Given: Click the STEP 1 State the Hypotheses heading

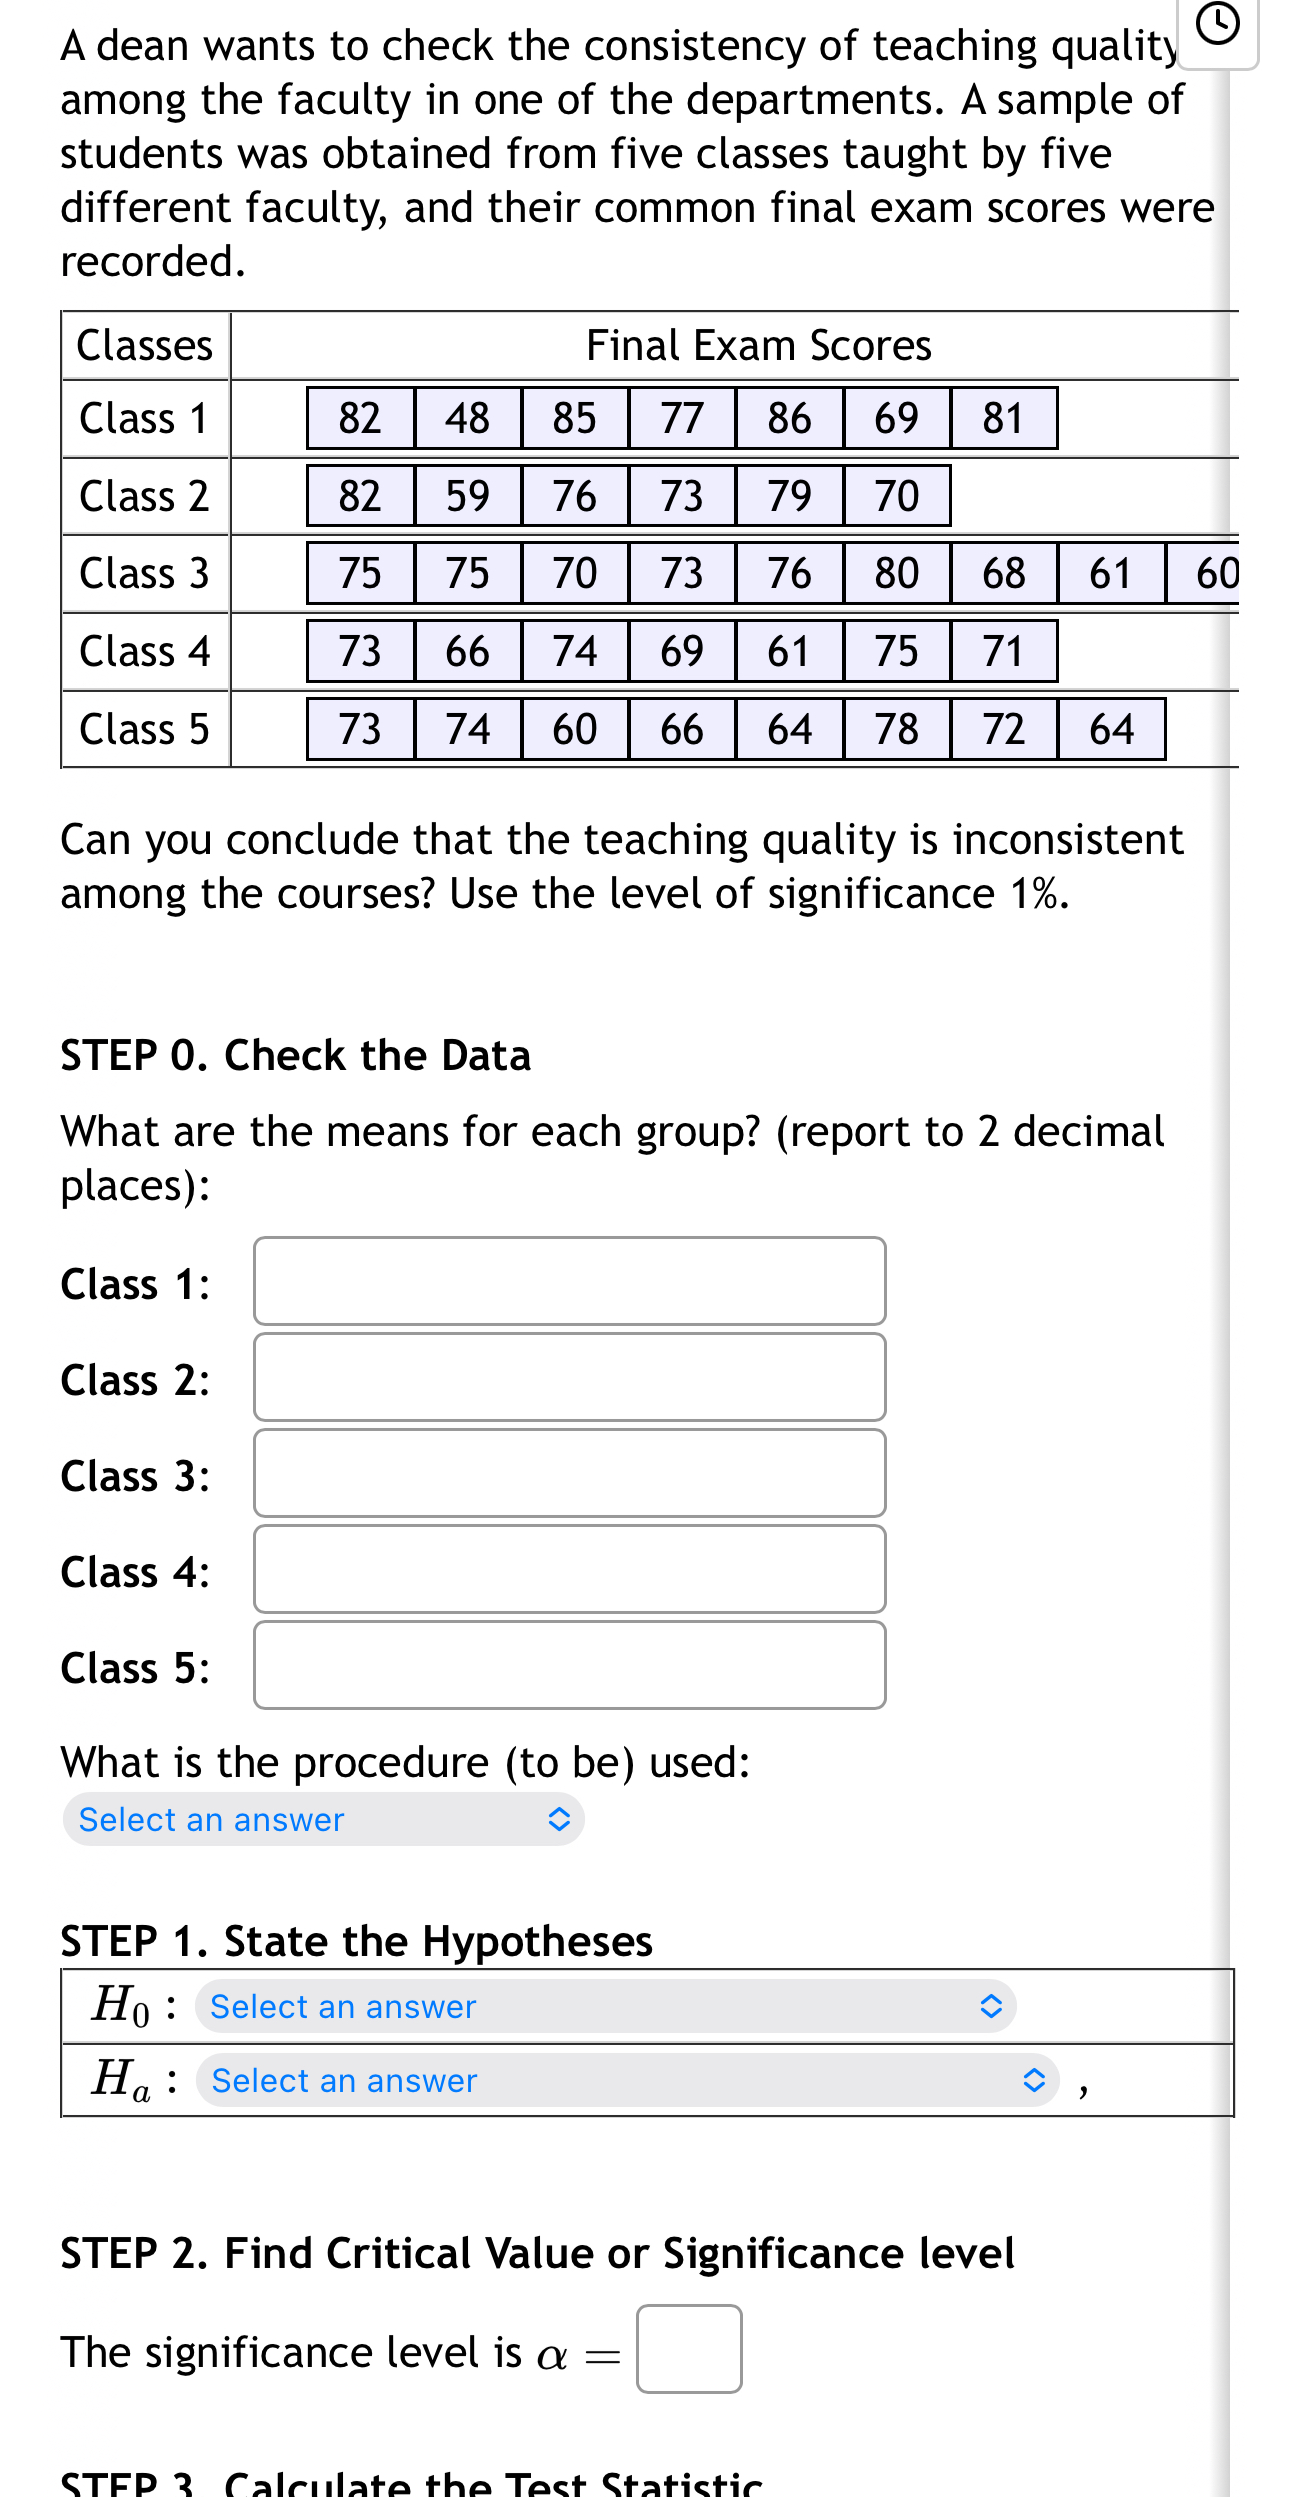Looking at the screenshot, I should click(356, 1941).
